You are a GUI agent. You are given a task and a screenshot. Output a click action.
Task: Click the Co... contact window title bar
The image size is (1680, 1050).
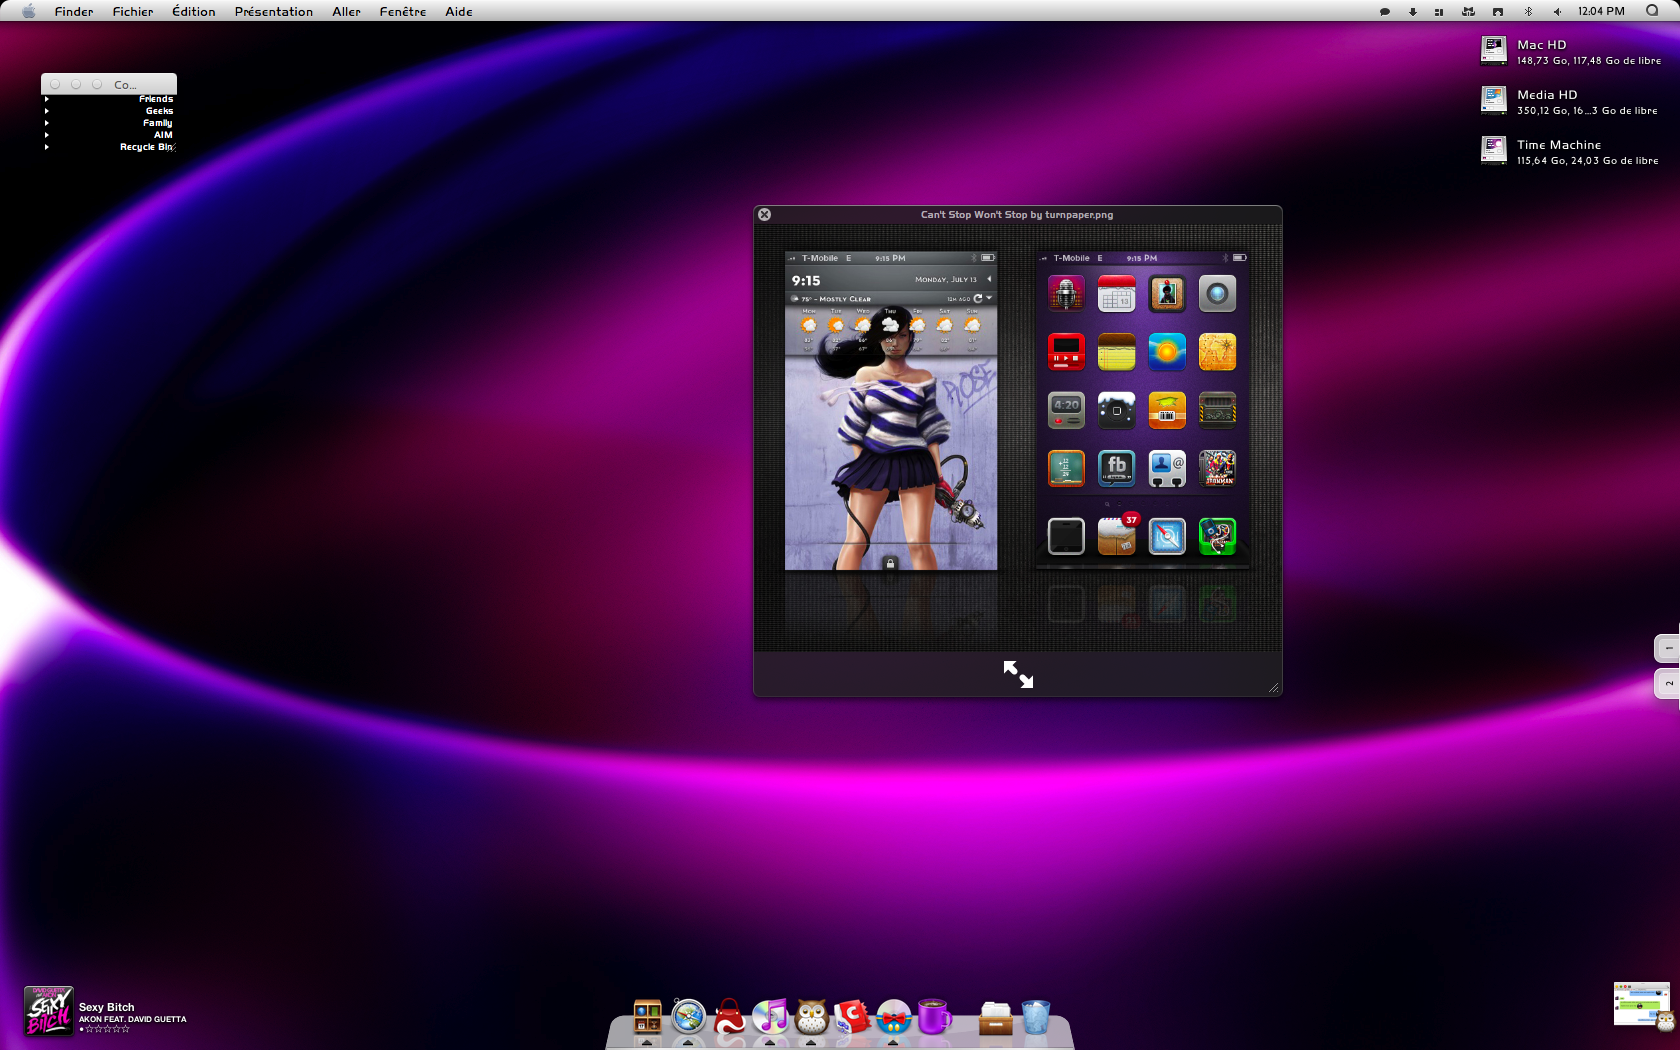point(109,84)
